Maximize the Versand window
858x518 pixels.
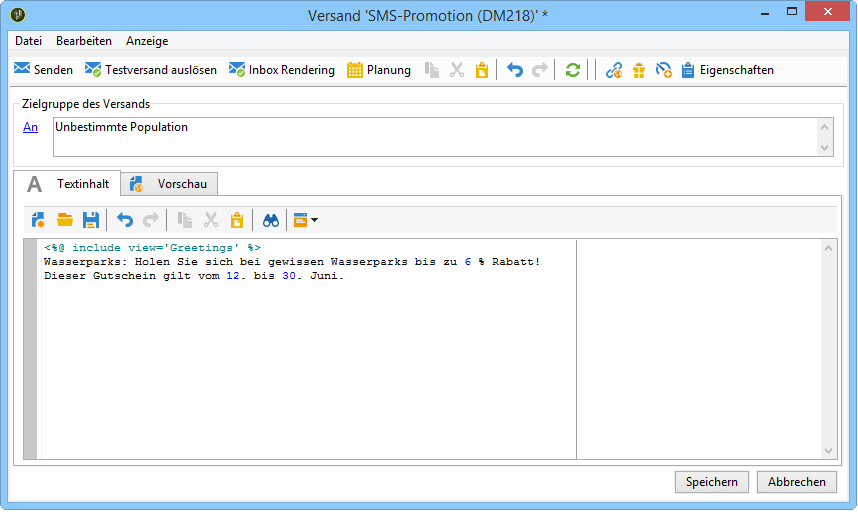[x=792, y=12]
